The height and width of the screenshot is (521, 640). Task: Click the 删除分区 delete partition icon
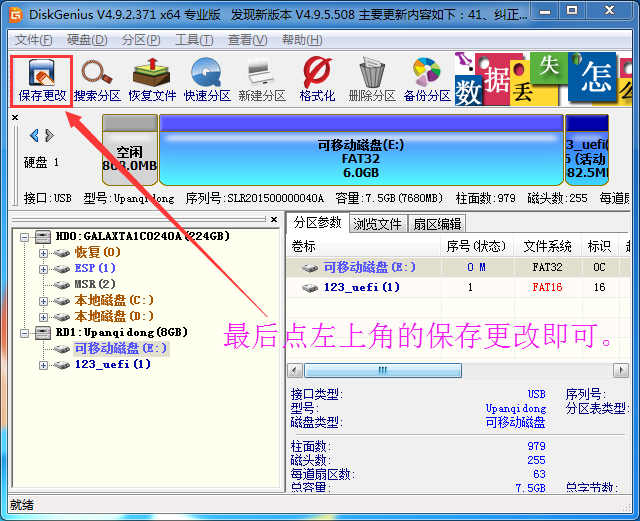372,81
